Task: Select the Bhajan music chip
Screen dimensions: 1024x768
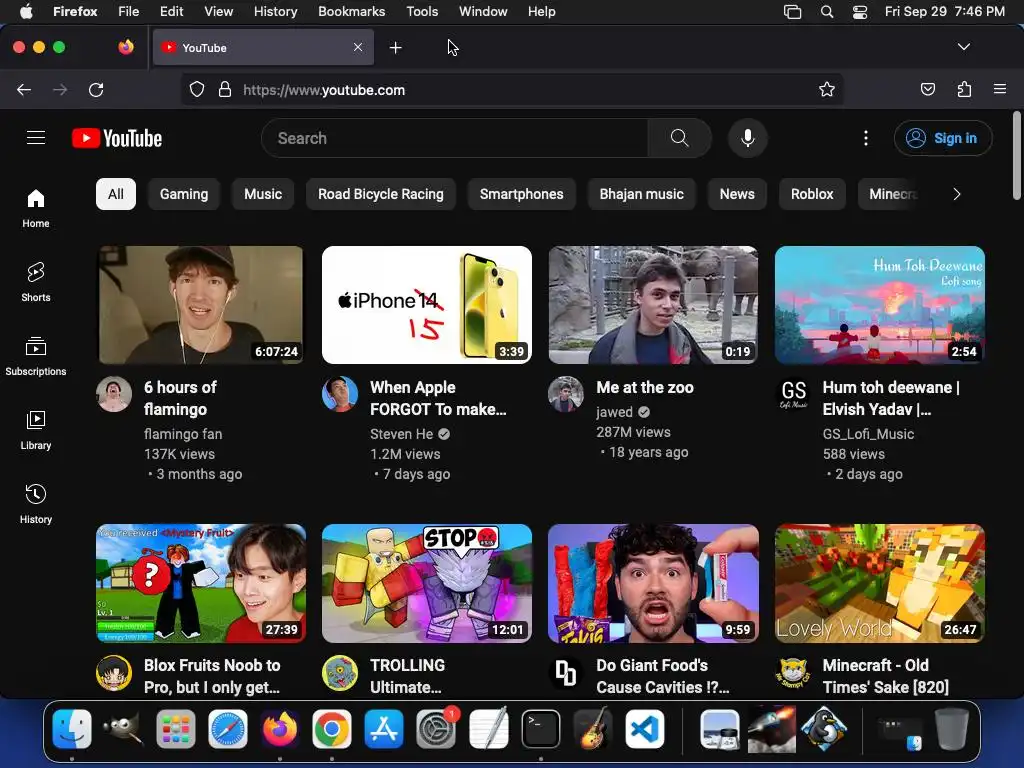Action: [x=642, y=194]
